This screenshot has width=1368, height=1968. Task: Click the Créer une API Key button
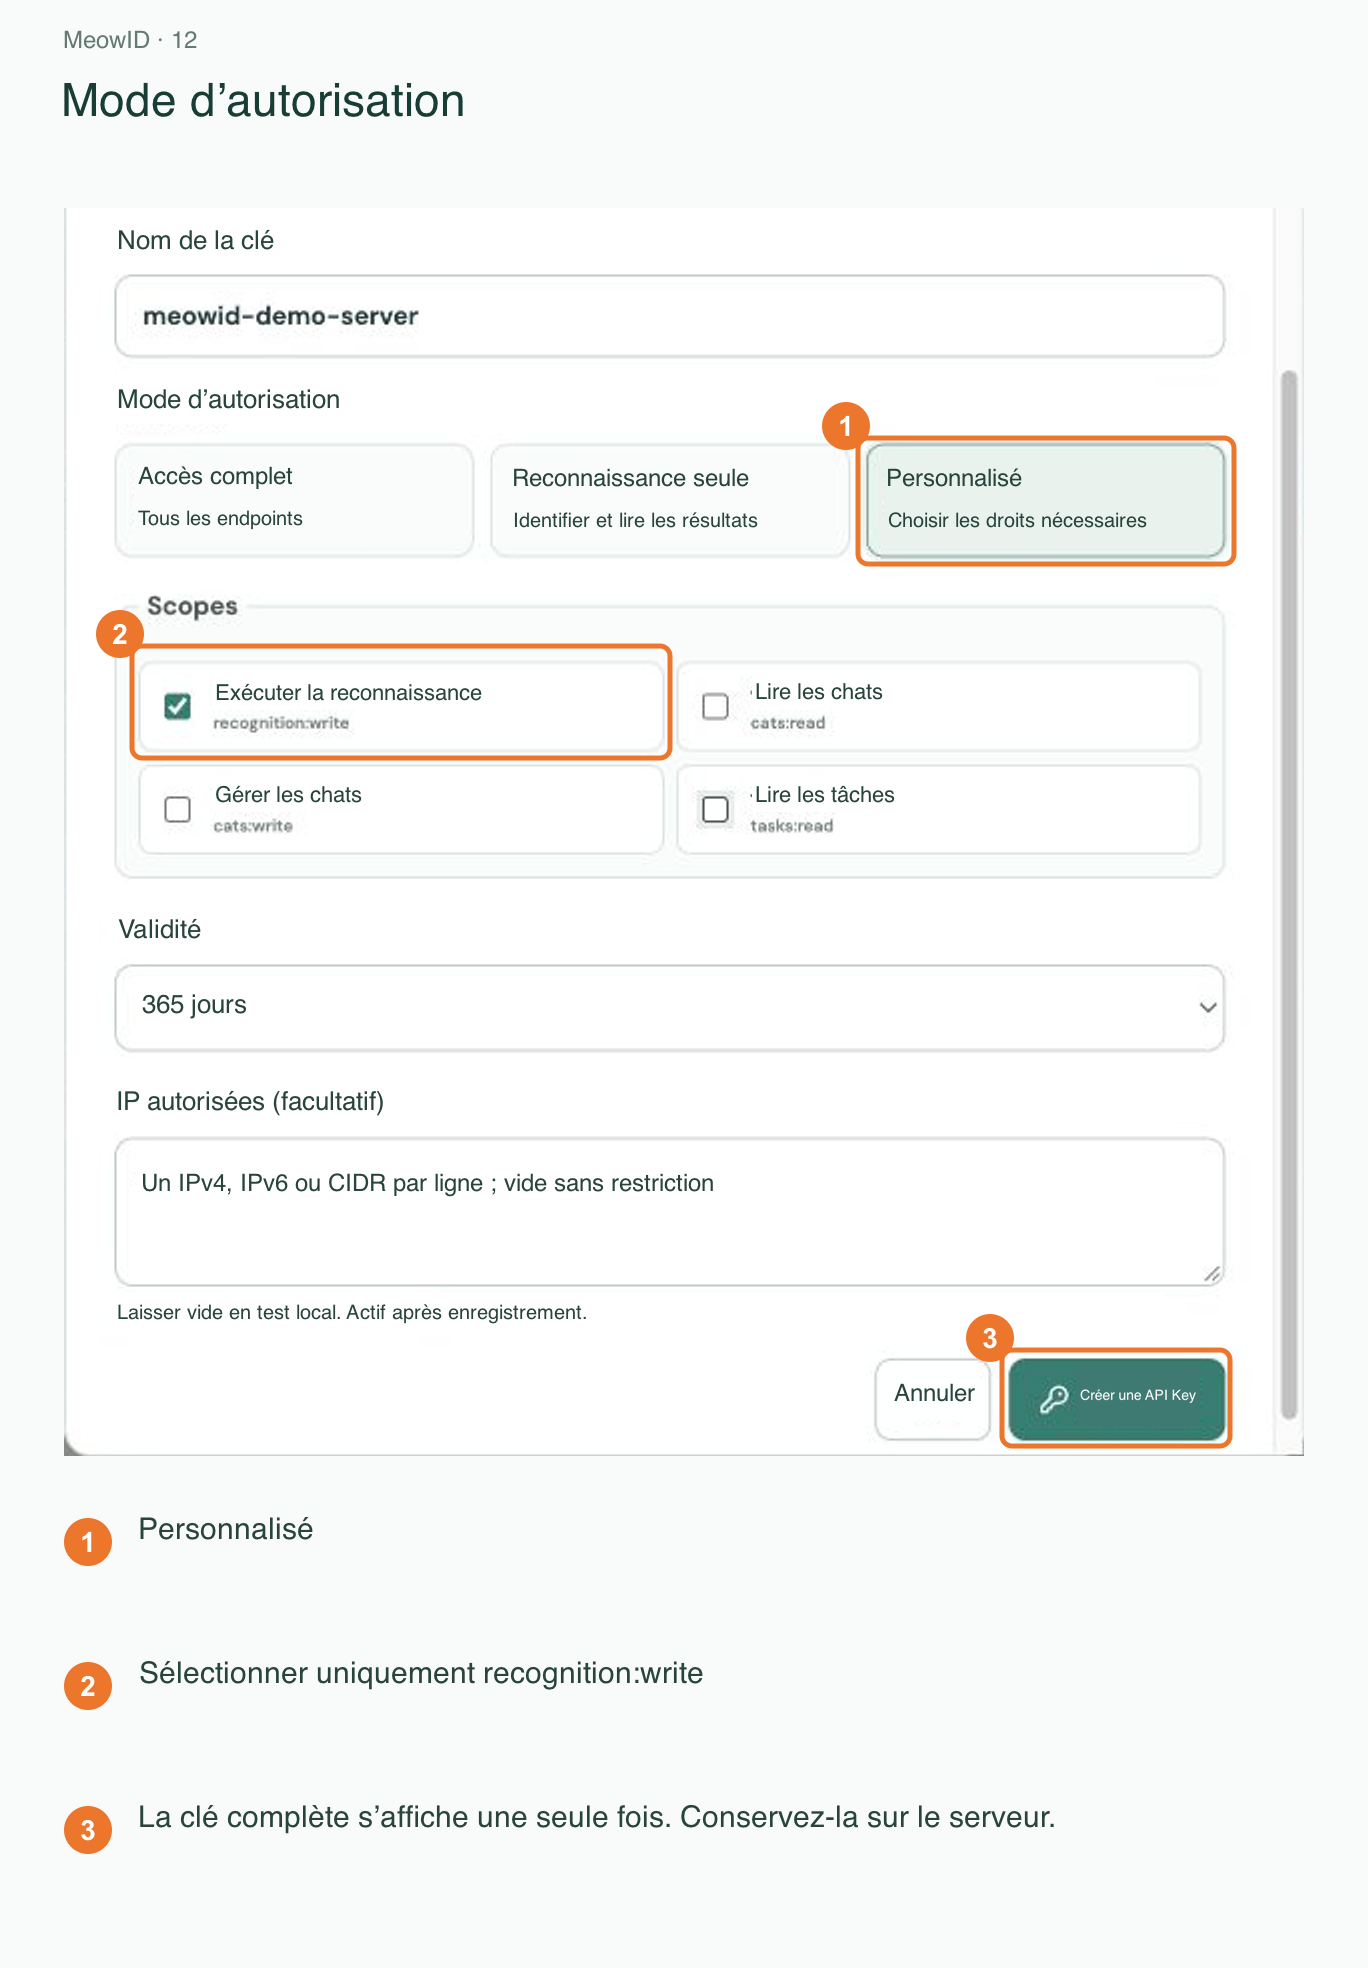point(1117,1398)
